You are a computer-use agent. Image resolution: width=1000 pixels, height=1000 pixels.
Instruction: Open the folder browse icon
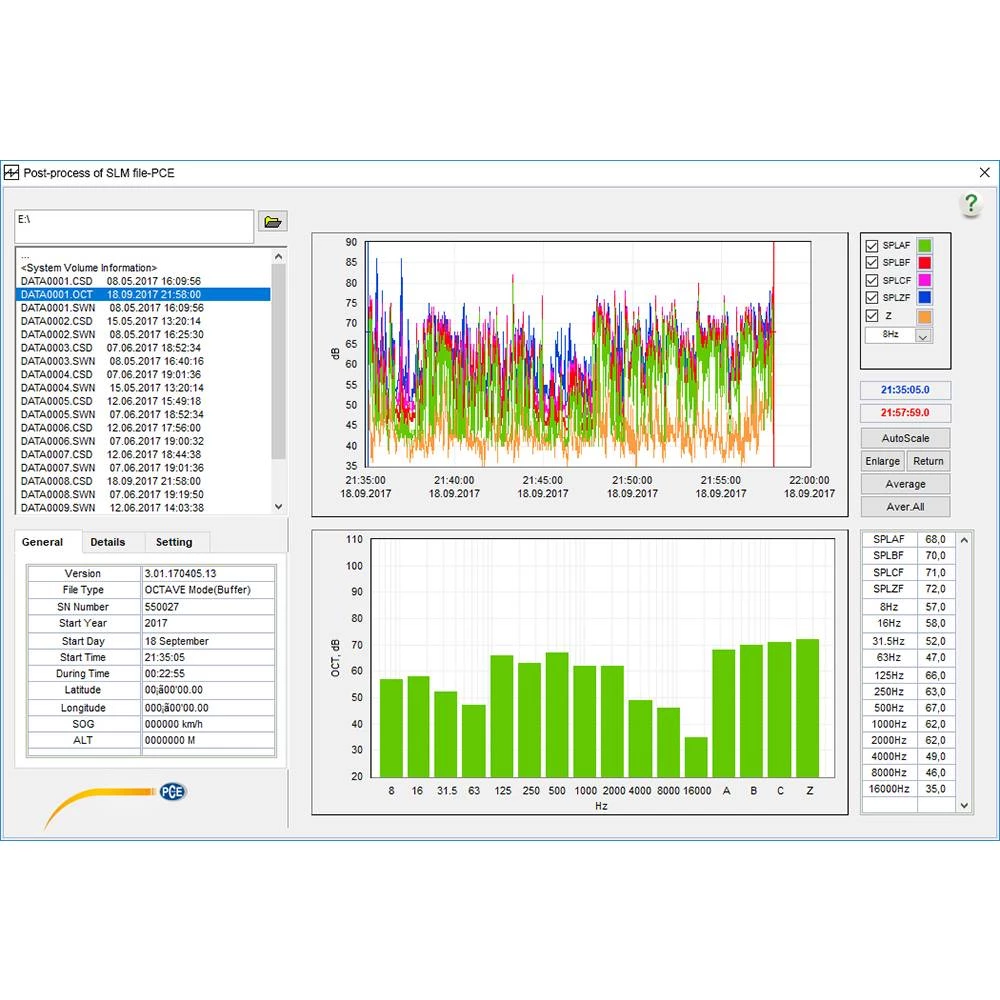(x=272, y=222)
